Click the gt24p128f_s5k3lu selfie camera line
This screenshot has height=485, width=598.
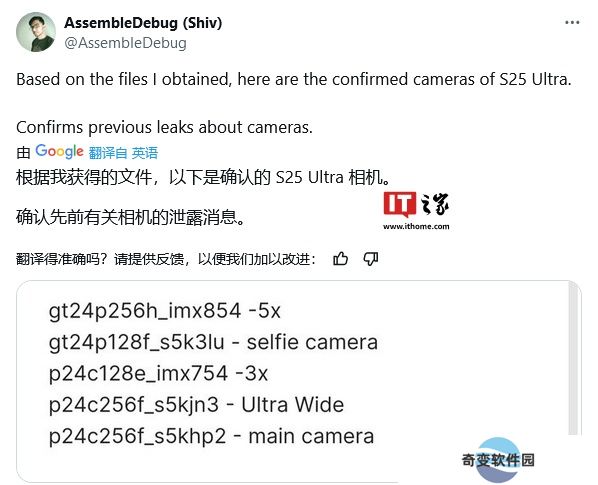(213, 342)
